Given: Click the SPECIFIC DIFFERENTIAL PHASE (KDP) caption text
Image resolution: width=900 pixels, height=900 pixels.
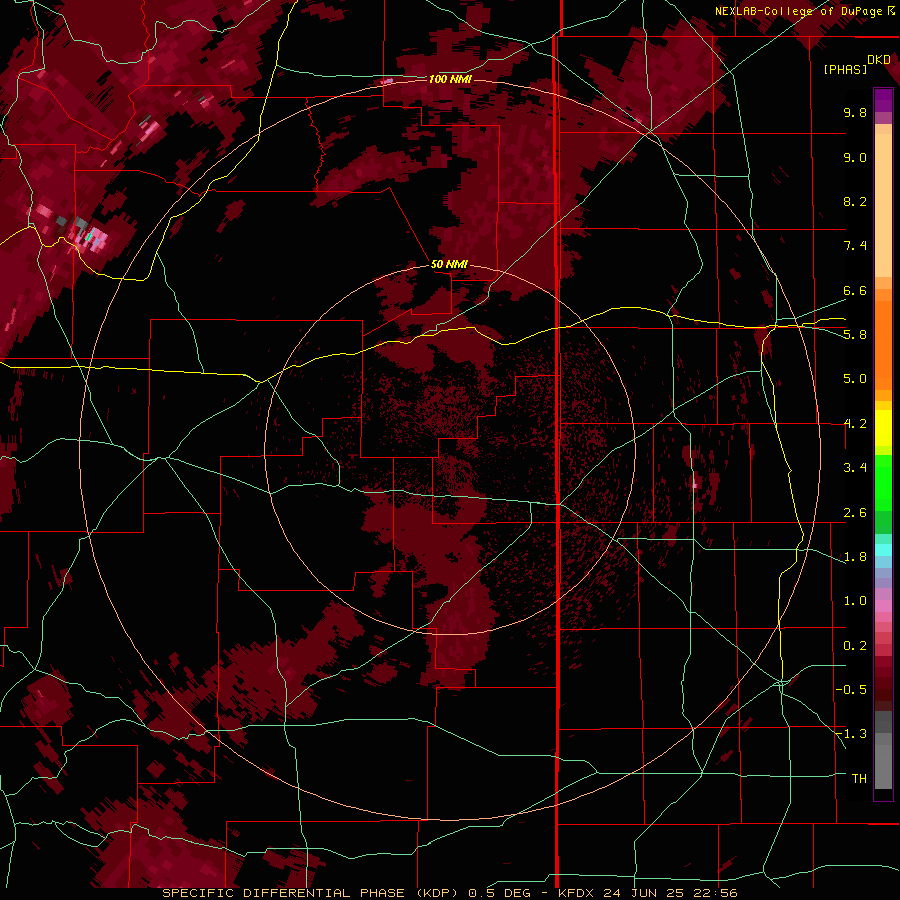Looking at the screenshot, I should point(313,893).
